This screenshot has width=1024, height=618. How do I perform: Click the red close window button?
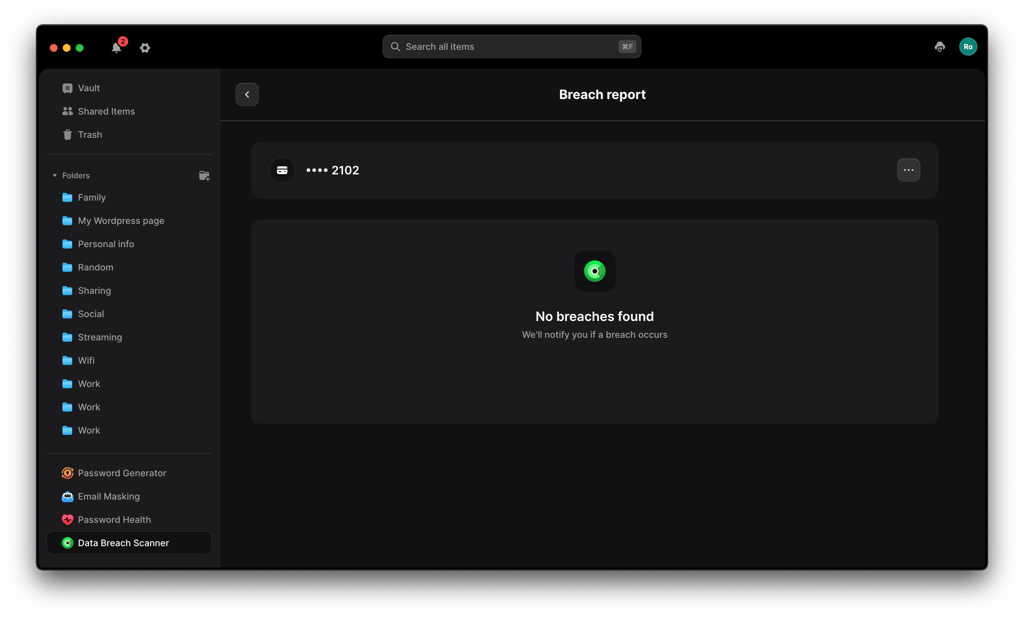tap(54, 48)
